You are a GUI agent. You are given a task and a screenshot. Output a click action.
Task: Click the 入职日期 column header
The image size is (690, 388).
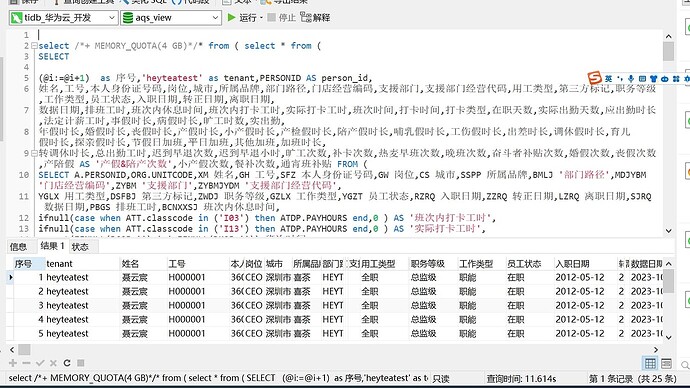[x=586, y=264]
